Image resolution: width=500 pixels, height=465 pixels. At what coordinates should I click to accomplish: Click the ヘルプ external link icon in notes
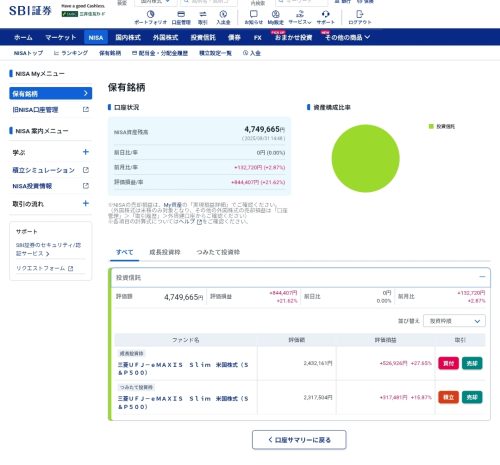[x=199, y=222]
